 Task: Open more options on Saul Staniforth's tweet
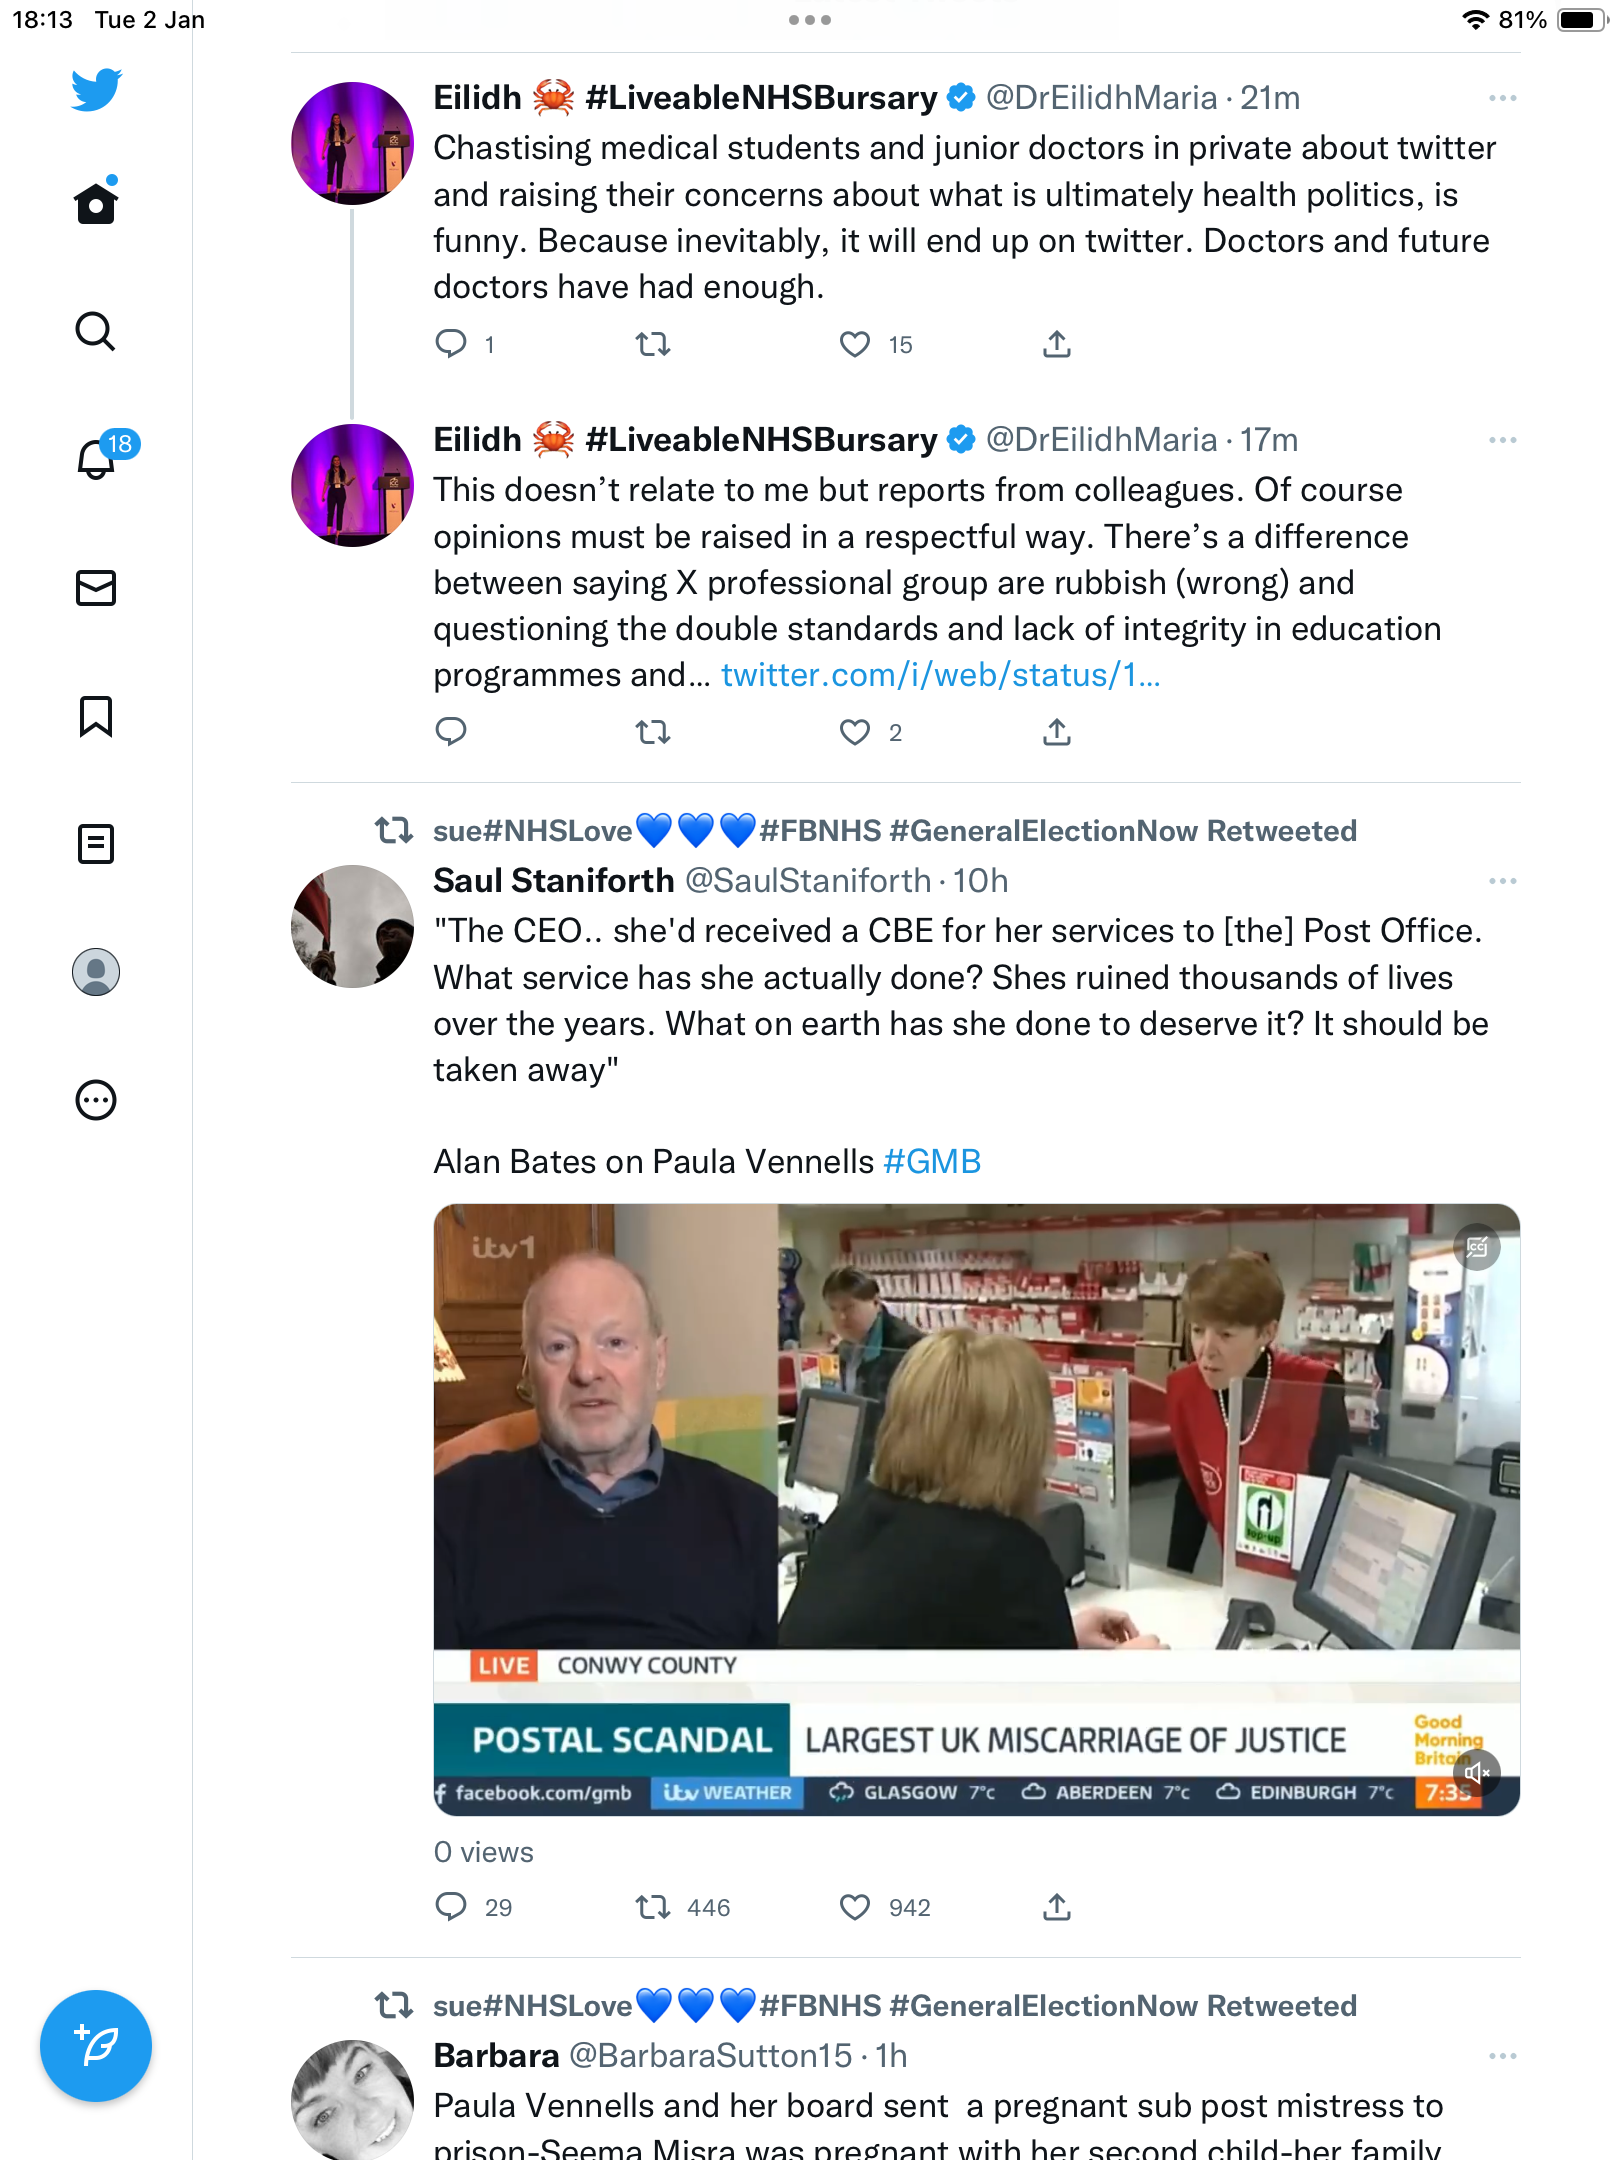click(x=1502, y=881)
